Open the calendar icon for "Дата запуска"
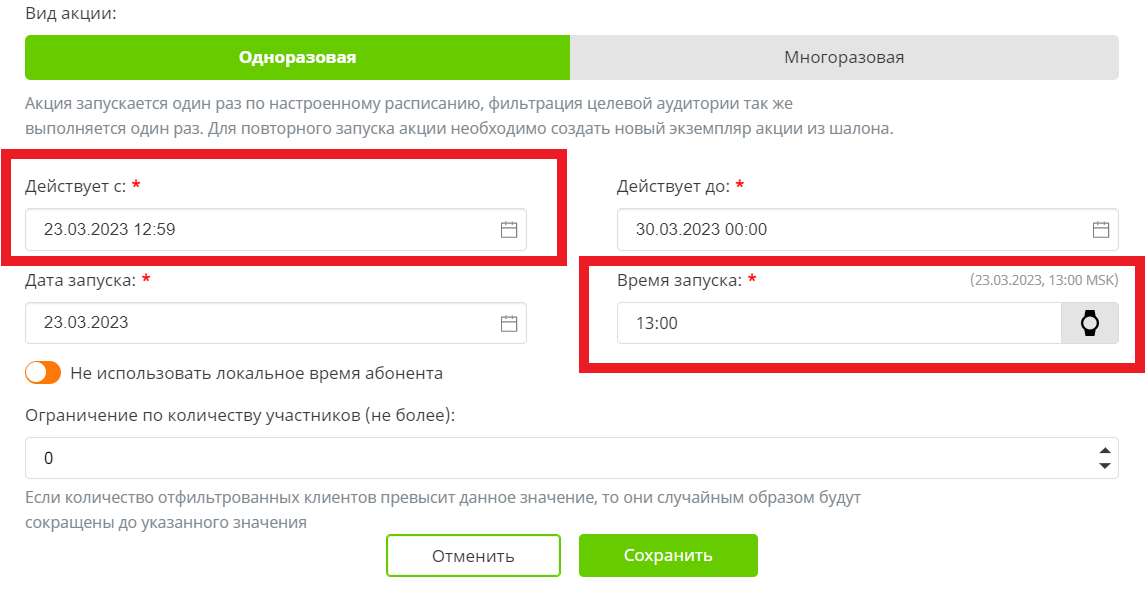 508,323
